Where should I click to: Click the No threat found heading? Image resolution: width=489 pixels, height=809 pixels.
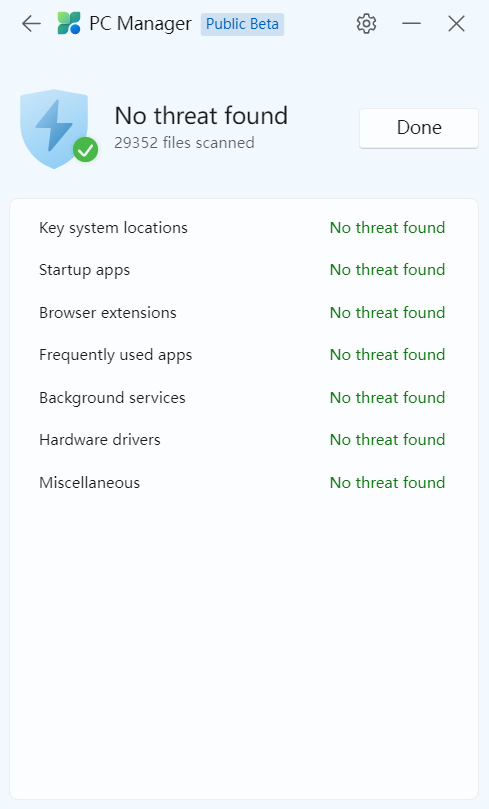(201, 116)
